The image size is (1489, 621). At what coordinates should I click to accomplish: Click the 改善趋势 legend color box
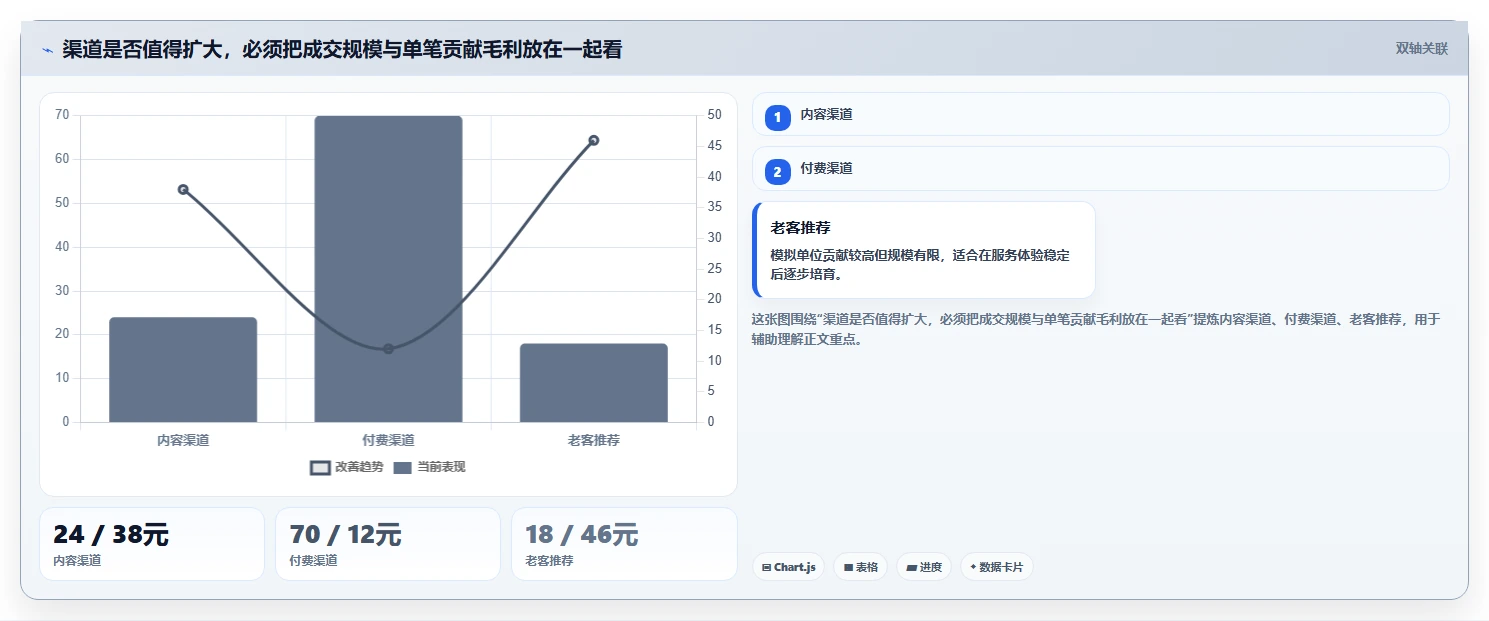coord(320,468)
